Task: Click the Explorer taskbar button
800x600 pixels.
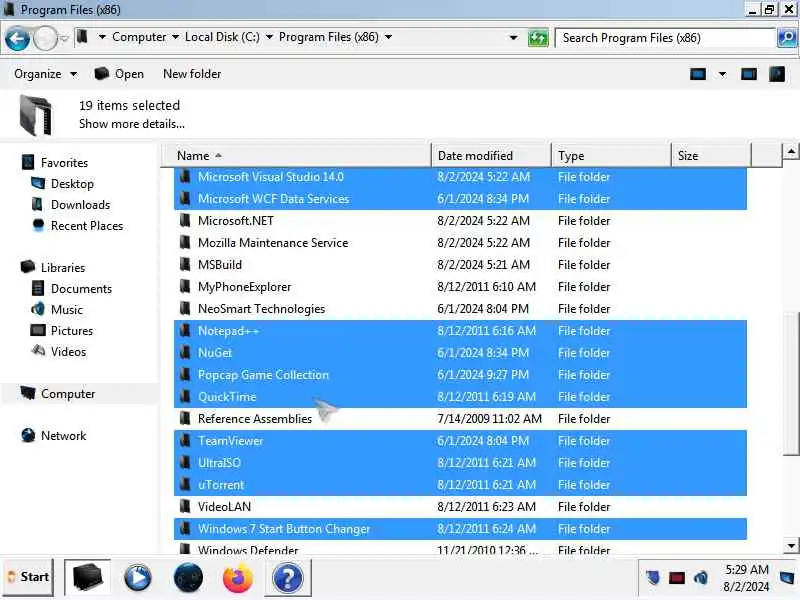Action: 87,578
